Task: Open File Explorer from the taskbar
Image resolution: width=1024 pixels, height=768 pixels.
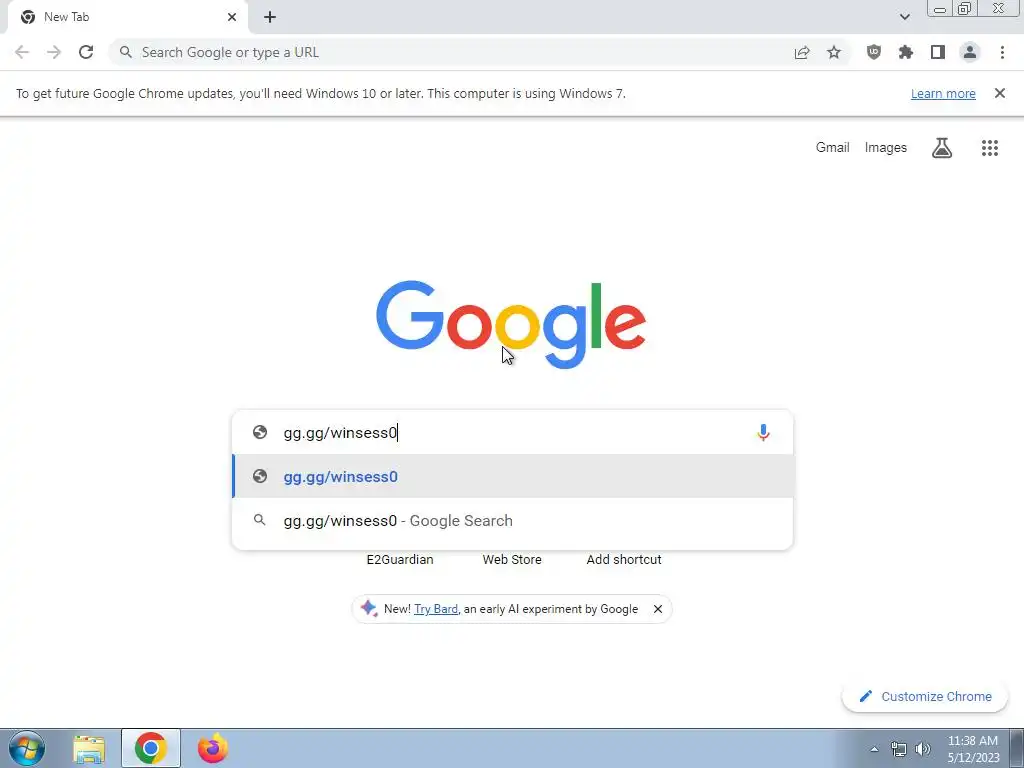Action: tap(89, 748)
